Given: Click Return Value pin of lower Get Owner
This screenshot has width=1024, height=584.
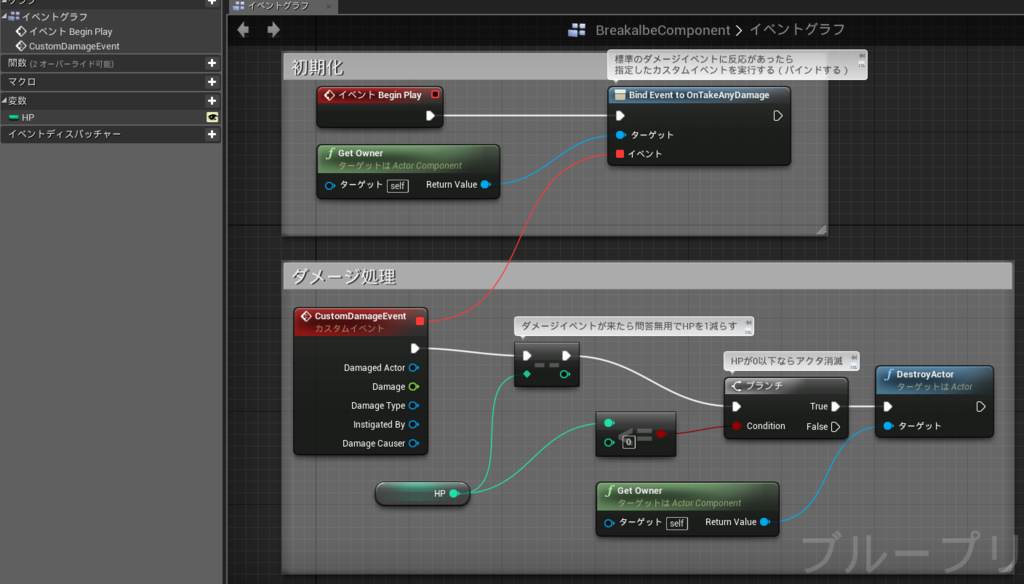Looking at the screenshot, I should tap(765, 522).
